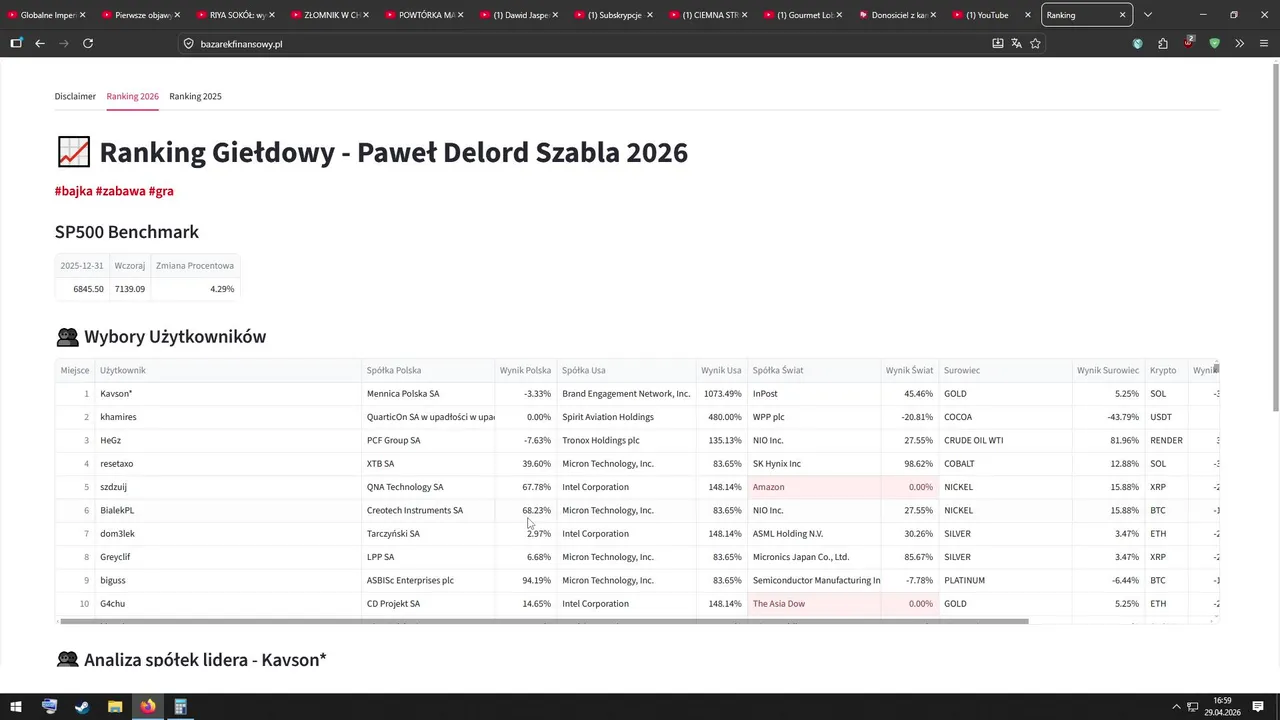Click the Firefox taskbar icon
Image resolution: width=1280 pixels, height=720 pixels.
(148, 706)
